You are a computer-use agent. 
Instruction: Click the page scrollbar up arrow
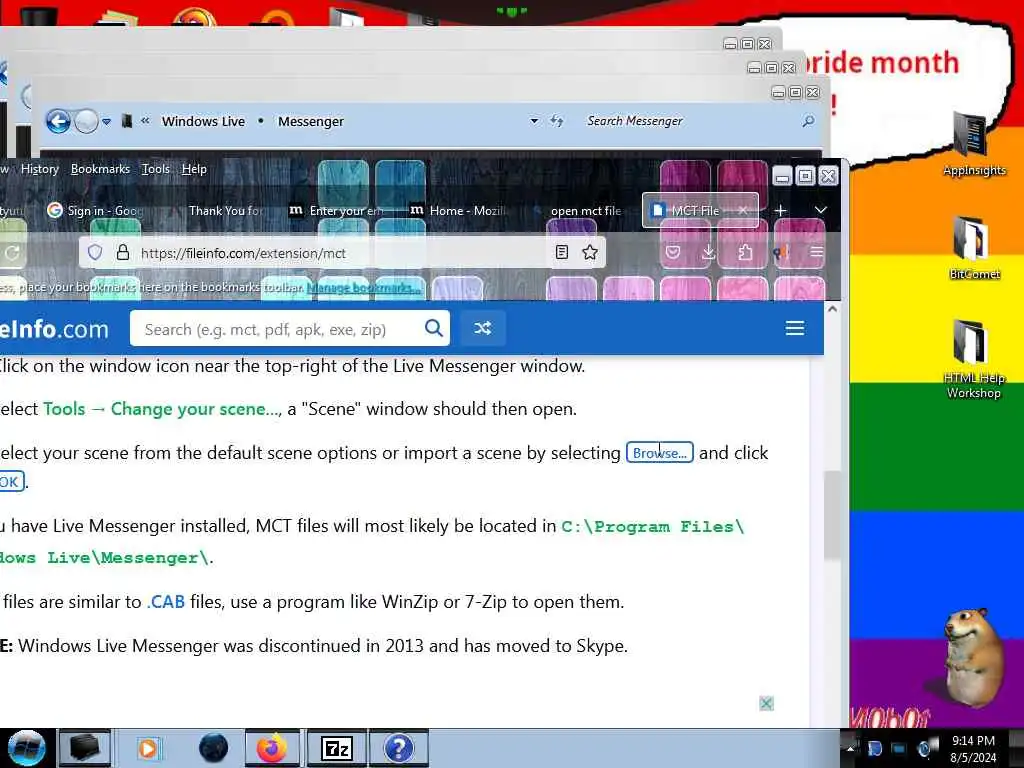(832, 309)
